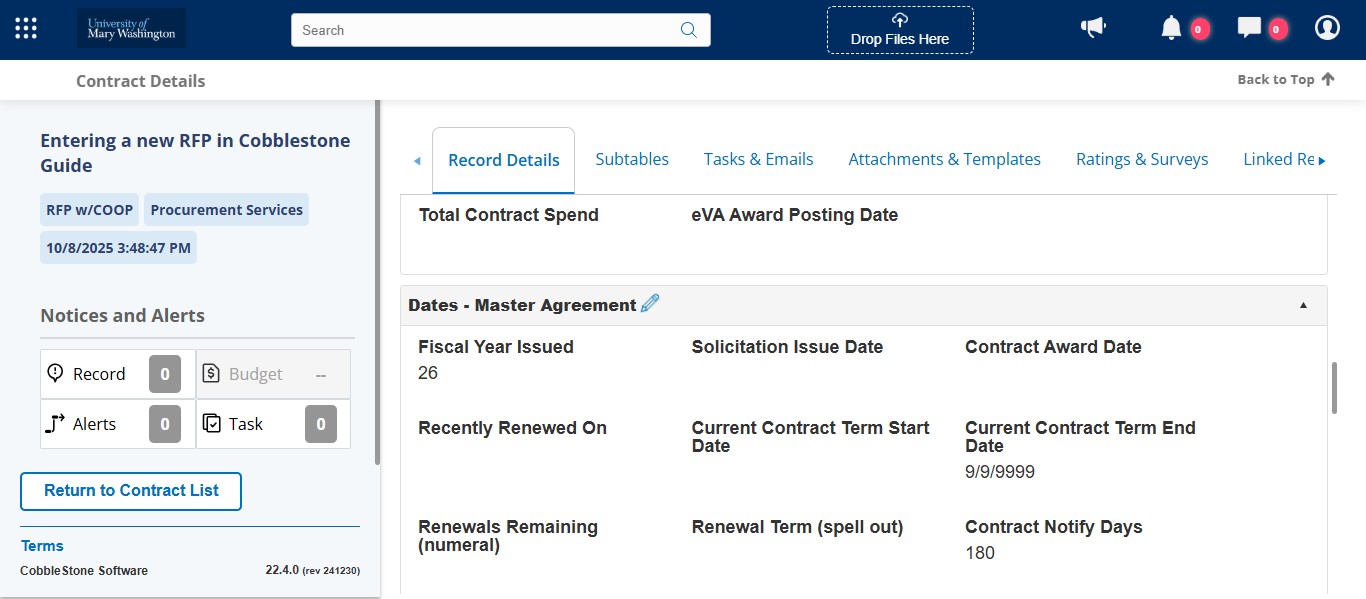Viewport: 1366px width, 599px height.
Task: Open the Attachments & Templates tab
Action: 944,159
